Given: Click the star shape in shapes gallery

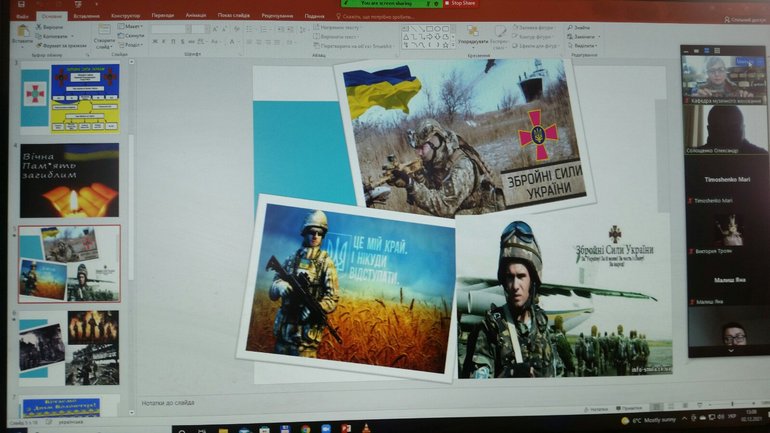Looking at the screenshot, I should [x=445, y=45].
